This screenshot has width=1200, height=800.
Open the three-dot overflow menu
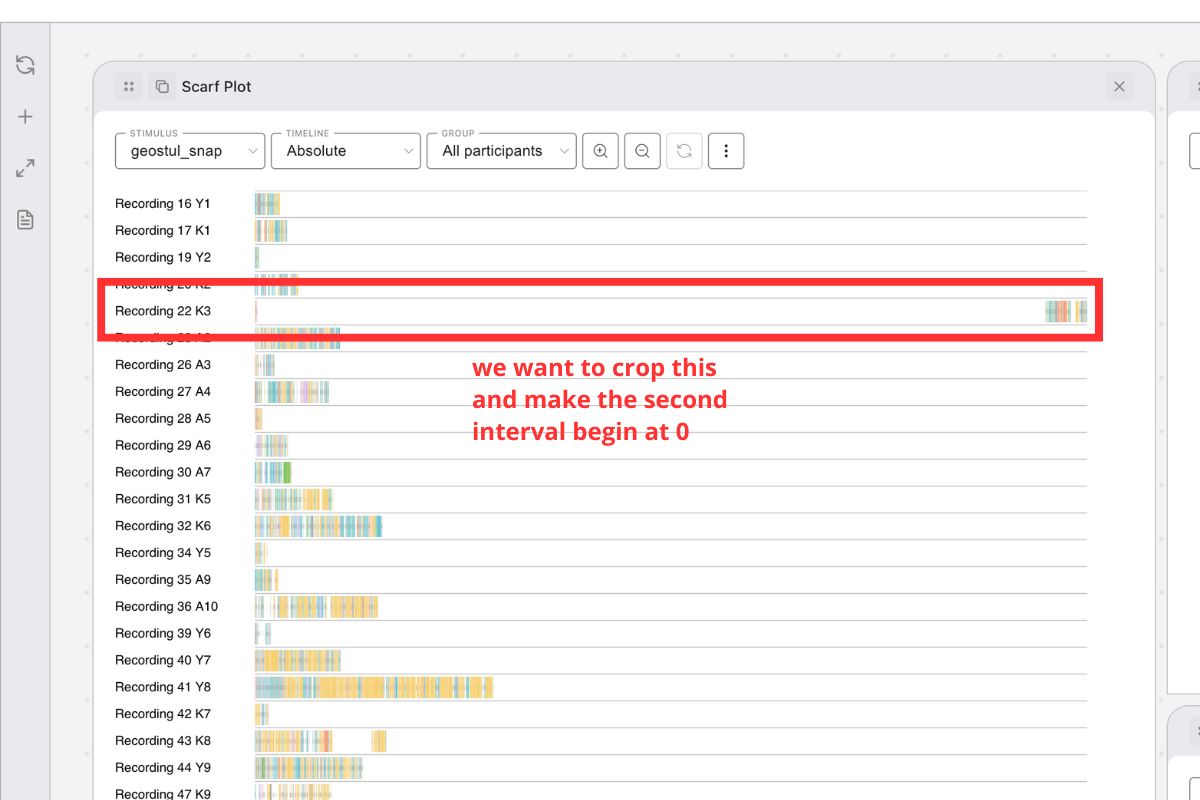726,151
